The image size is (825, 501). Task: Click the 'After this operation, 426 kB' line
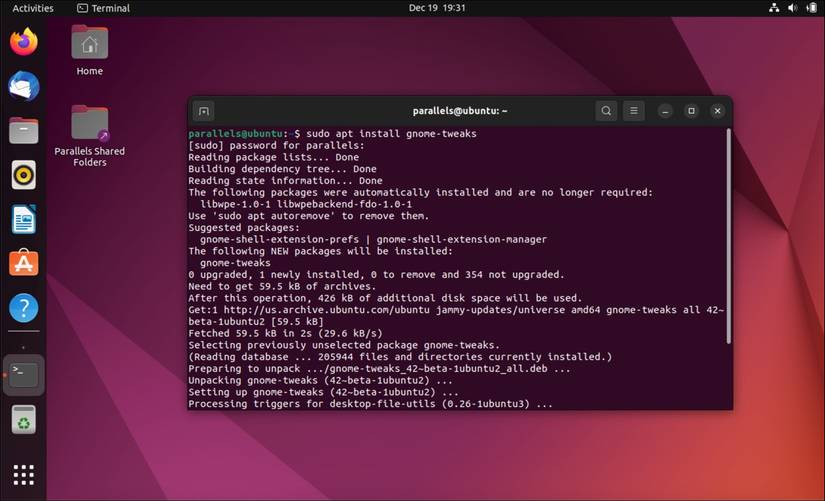(386, 298)
